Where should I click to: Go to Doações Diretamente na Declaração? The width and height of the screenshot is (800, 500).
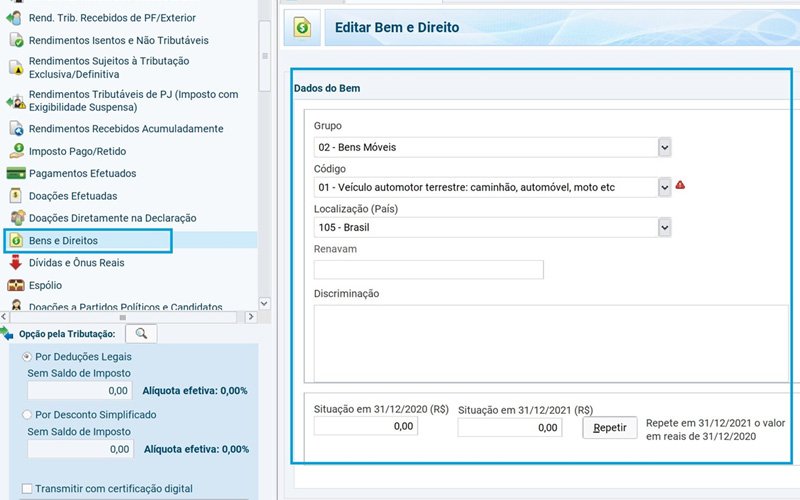112,218
